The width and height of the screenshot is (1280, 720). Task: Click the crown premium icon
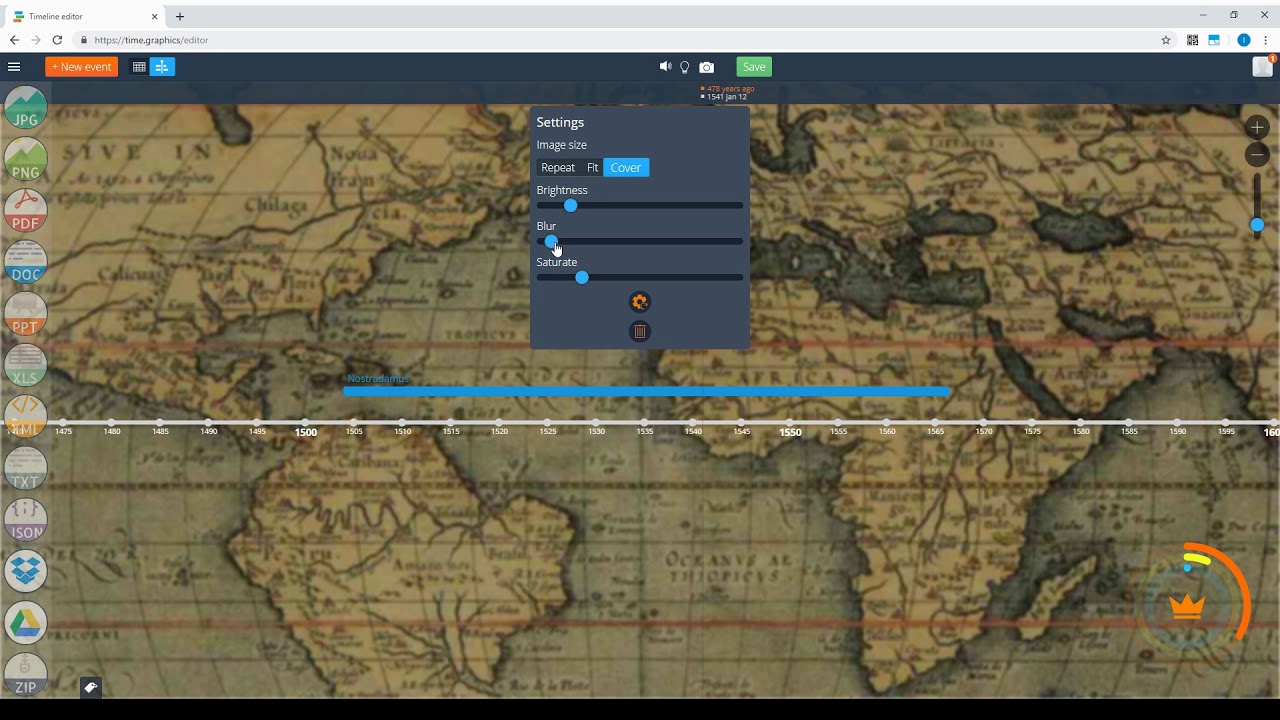click(1188, 607)
